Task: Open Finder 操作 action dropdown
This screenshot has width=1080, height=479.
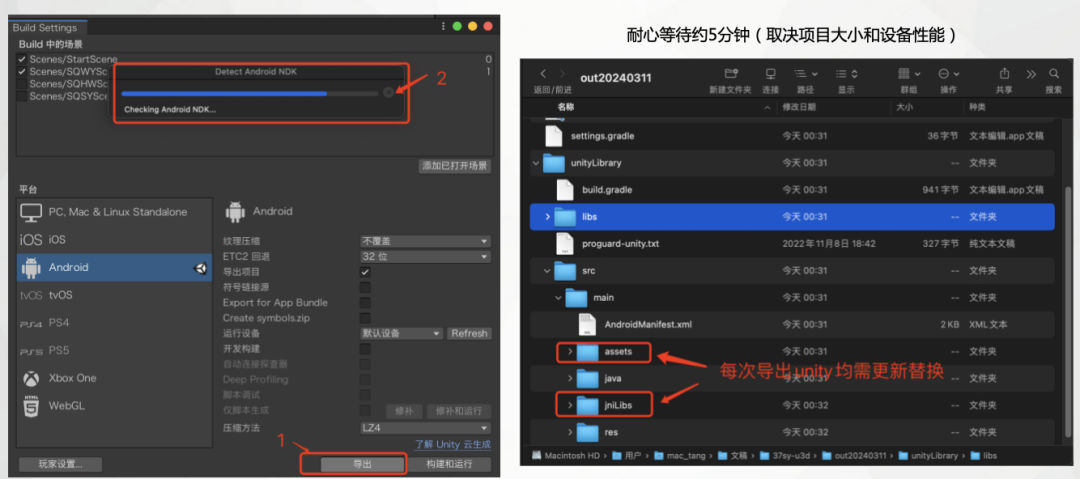Action: point(948,73)
